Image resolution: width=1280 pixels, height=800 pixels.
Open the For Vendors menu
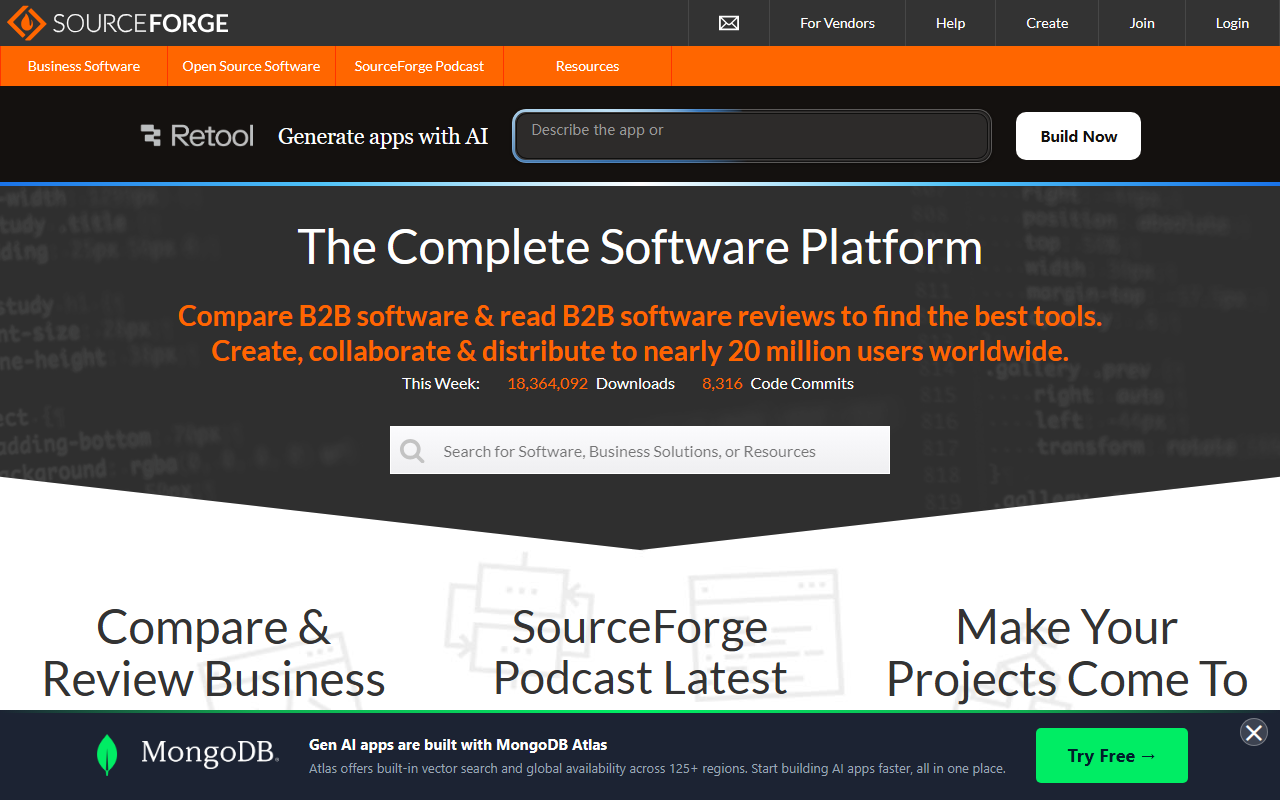click(x=837, y=23)
